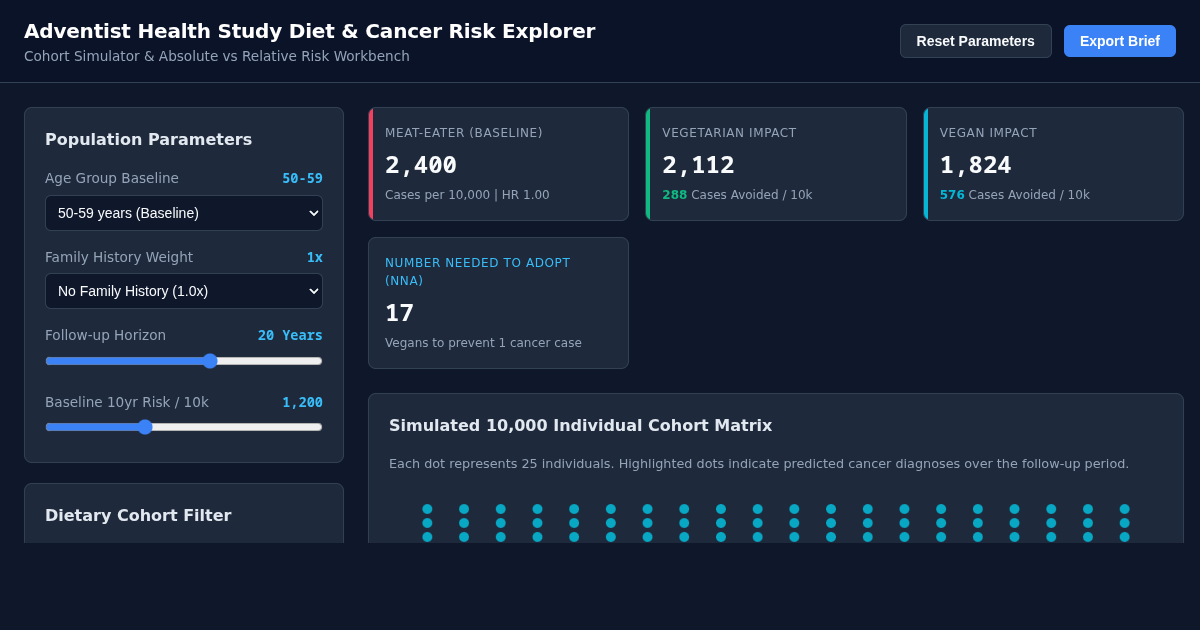Click the 'Dietary Cohort Filter' heading

138,515
